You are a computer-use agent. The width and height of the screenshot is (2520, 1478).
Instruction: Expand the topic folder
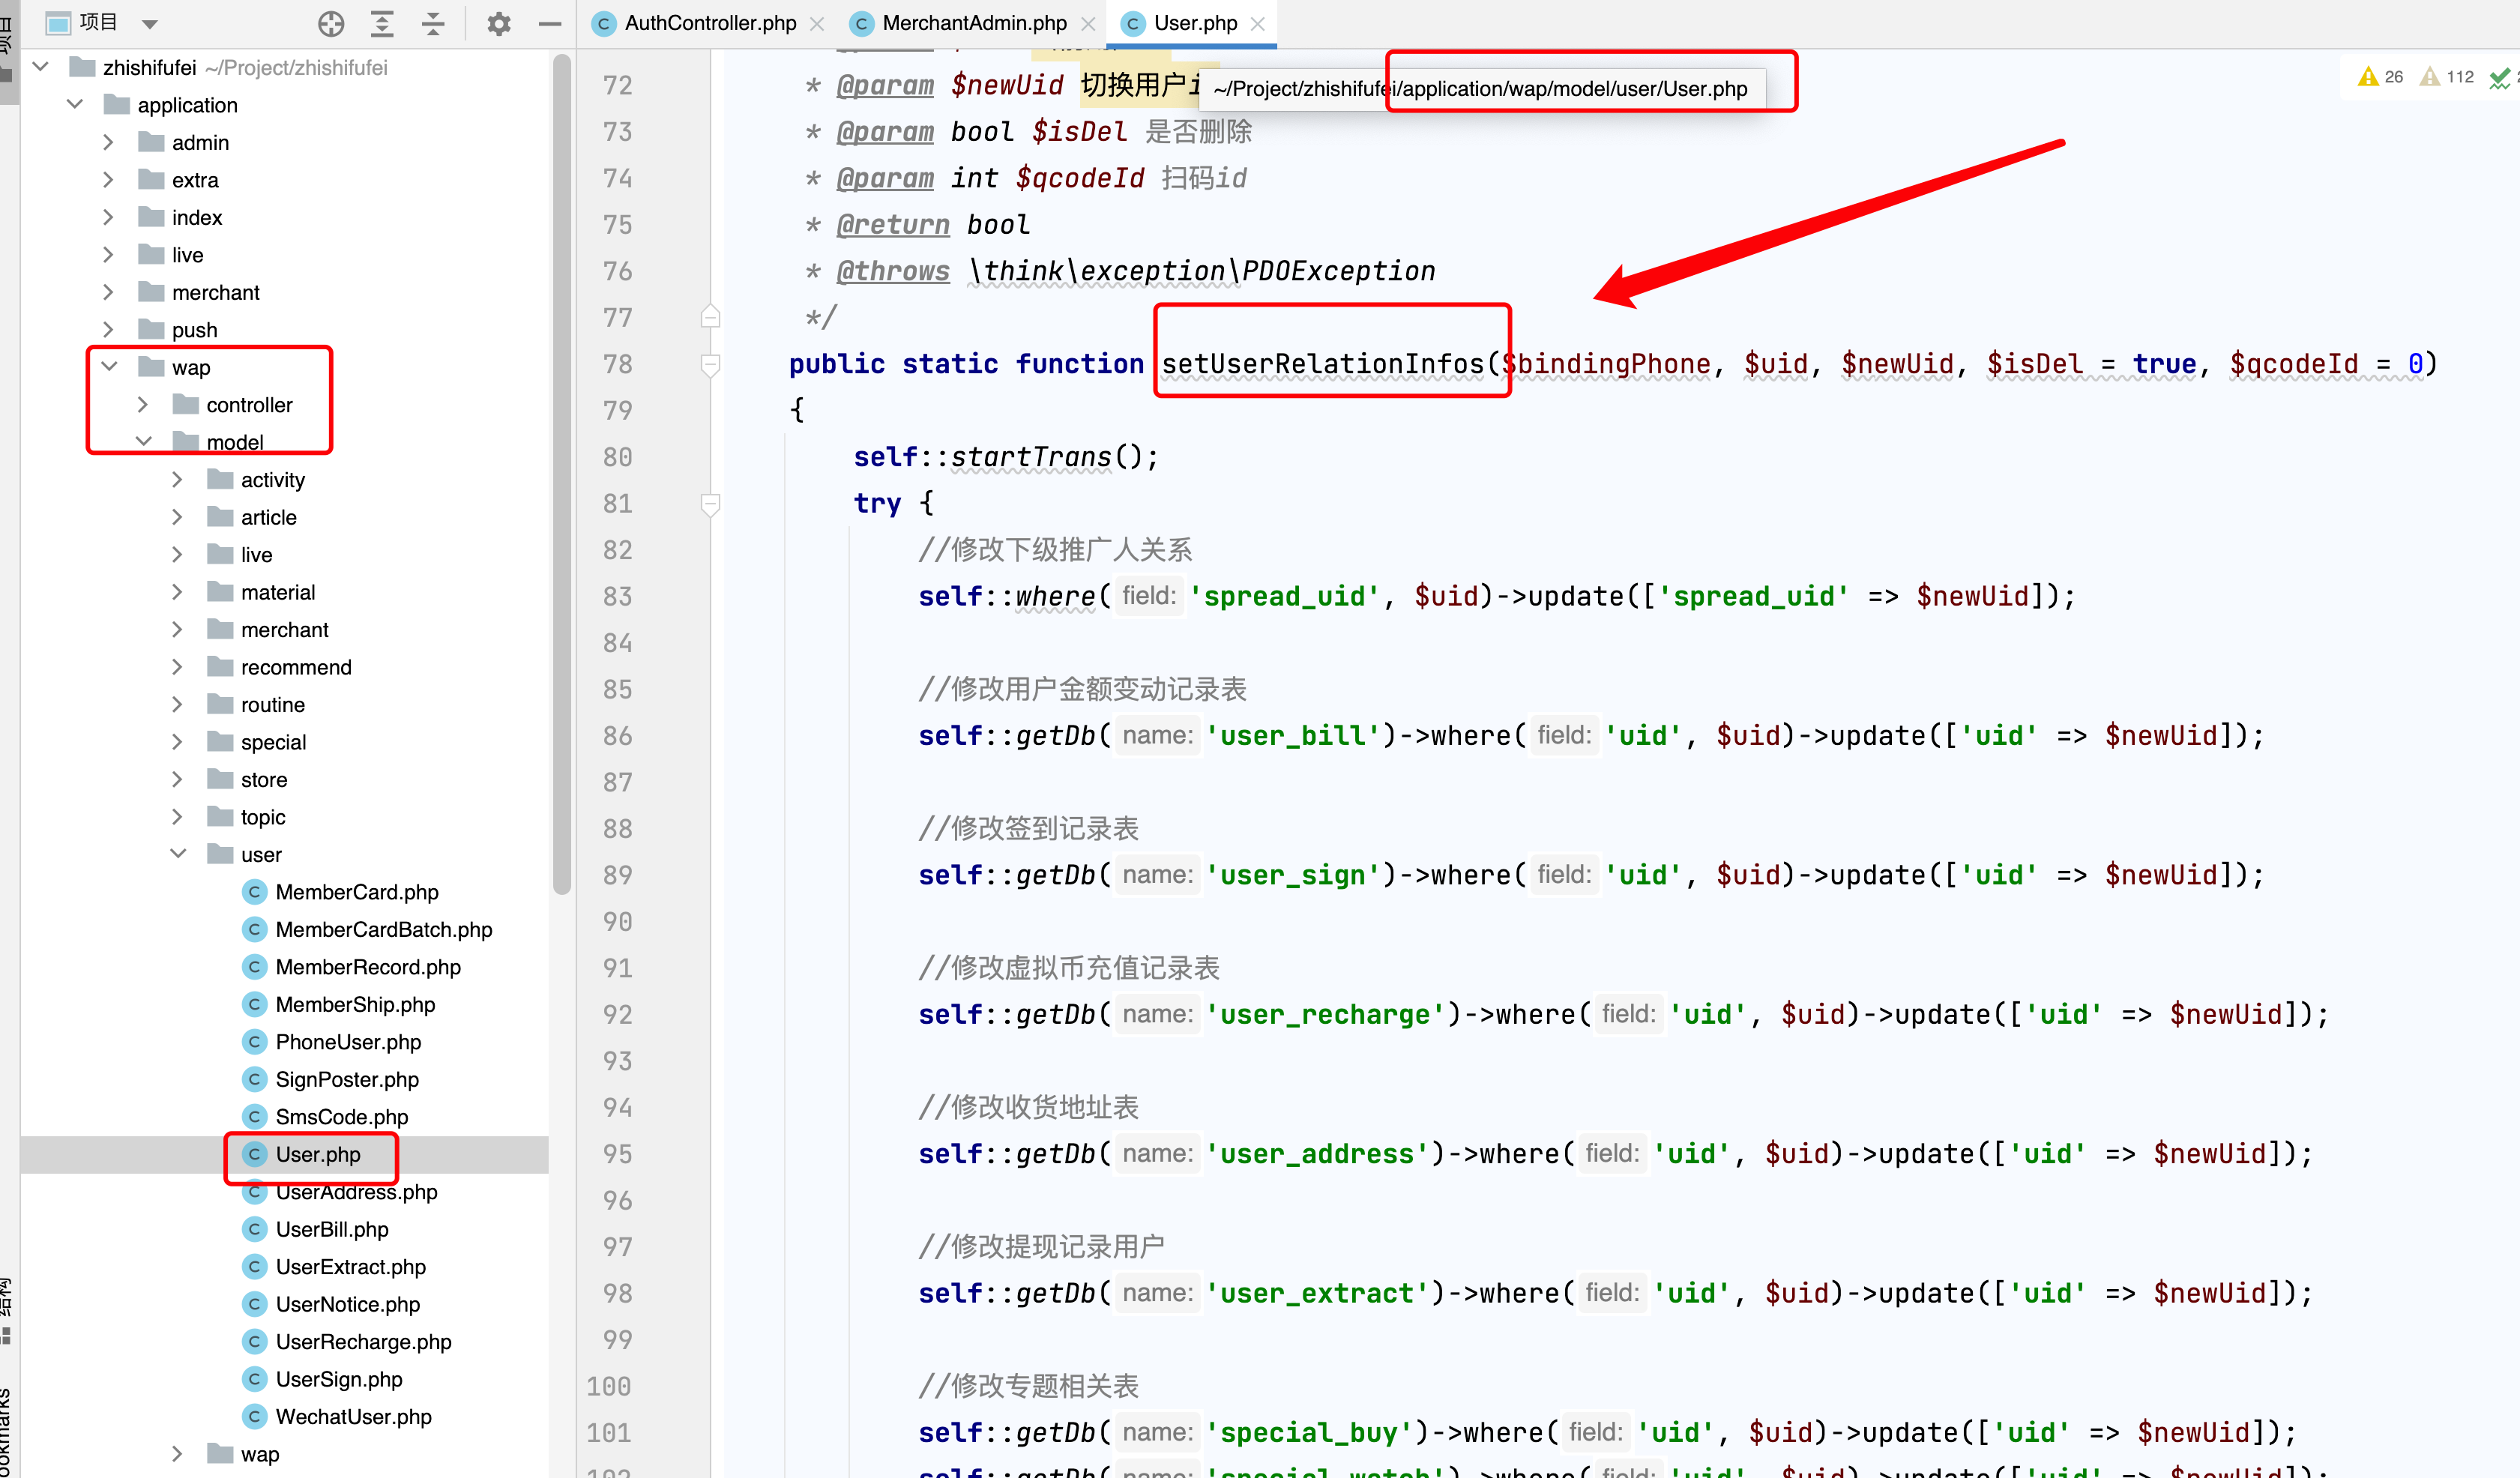(x=178, y=816)
